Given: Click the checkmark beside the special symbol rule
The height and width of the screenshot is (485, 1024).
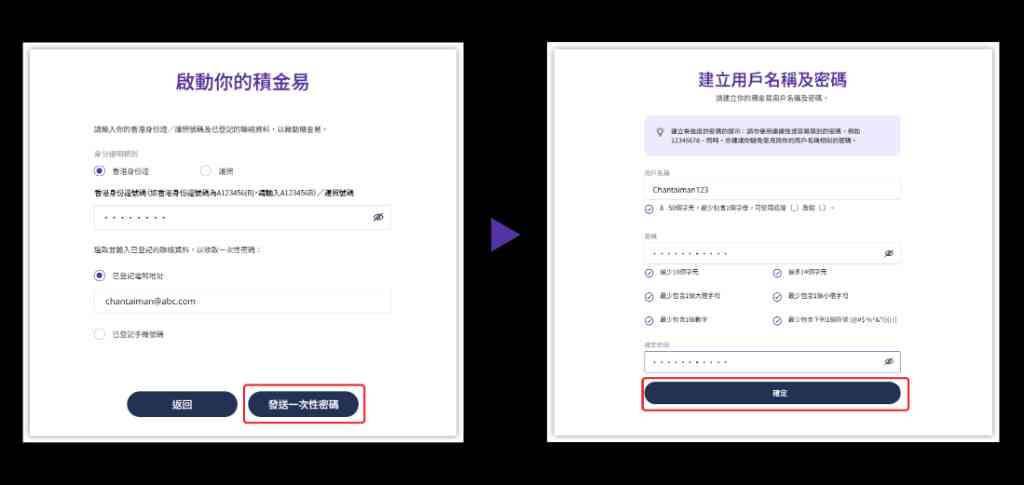Looking at the screenshot, I should (x=777, y=320).
